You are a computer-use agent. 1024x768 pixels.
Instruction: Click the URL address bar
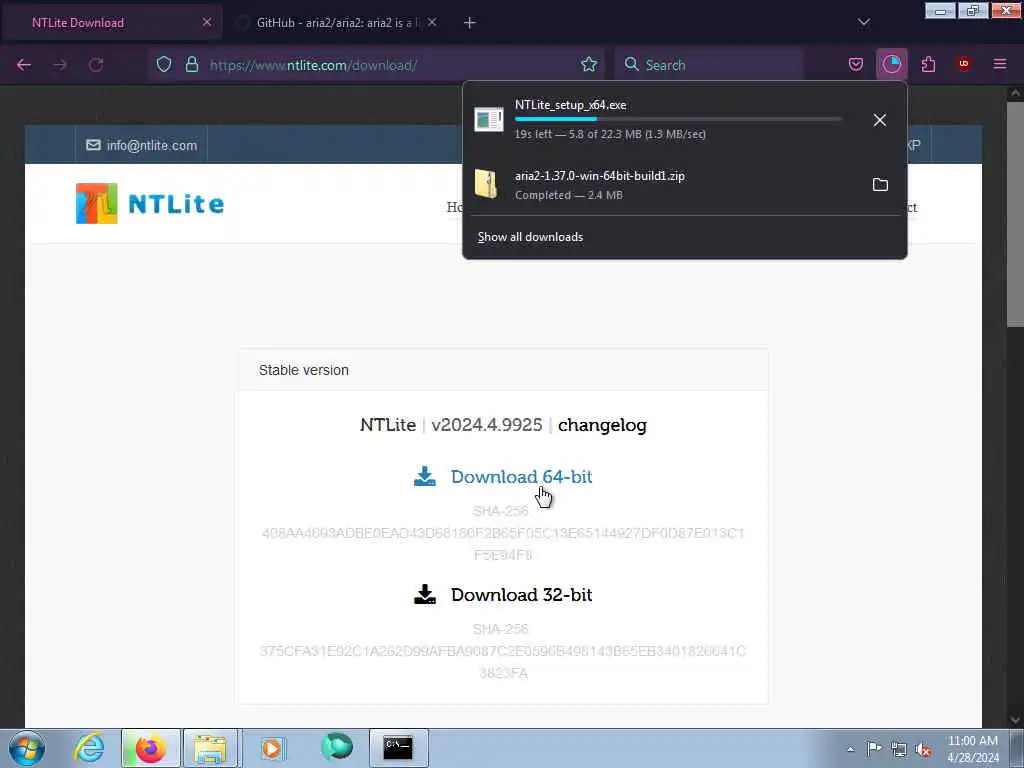point(377,65)
